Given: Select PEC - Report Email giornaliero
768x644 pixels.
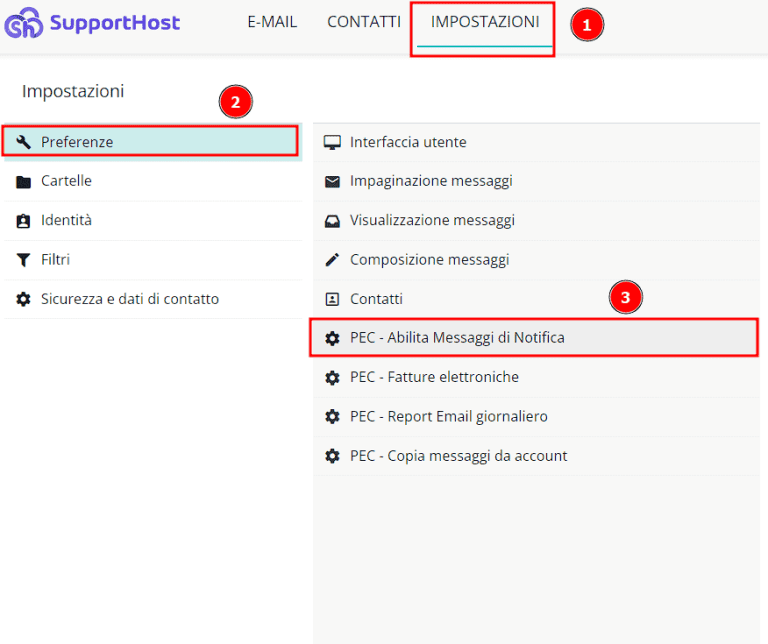Looking at the screenshot, I should coord(448,416).
